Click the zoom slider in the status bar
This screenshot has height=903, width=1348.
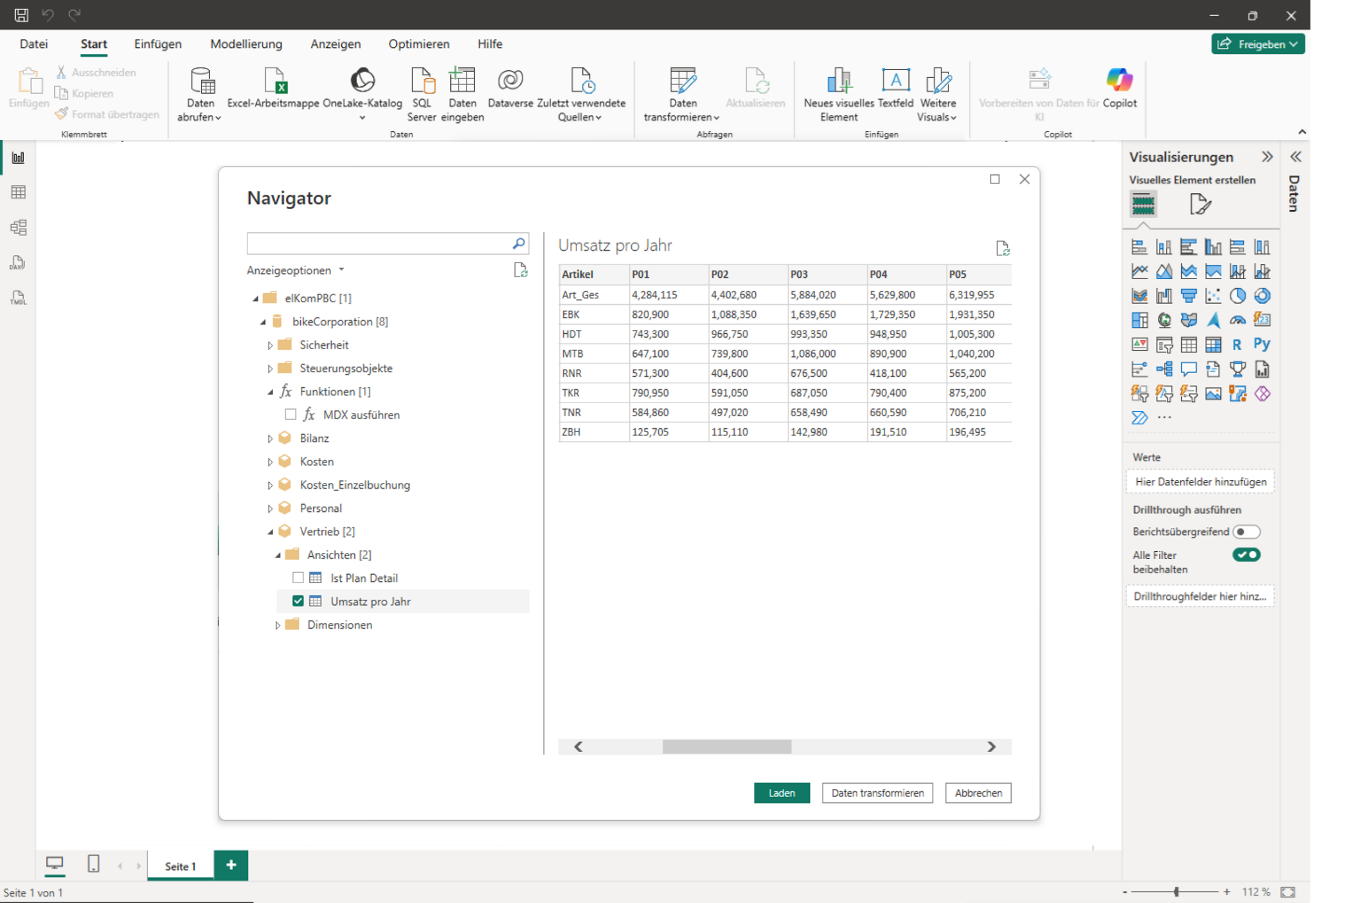point(1177,891)
